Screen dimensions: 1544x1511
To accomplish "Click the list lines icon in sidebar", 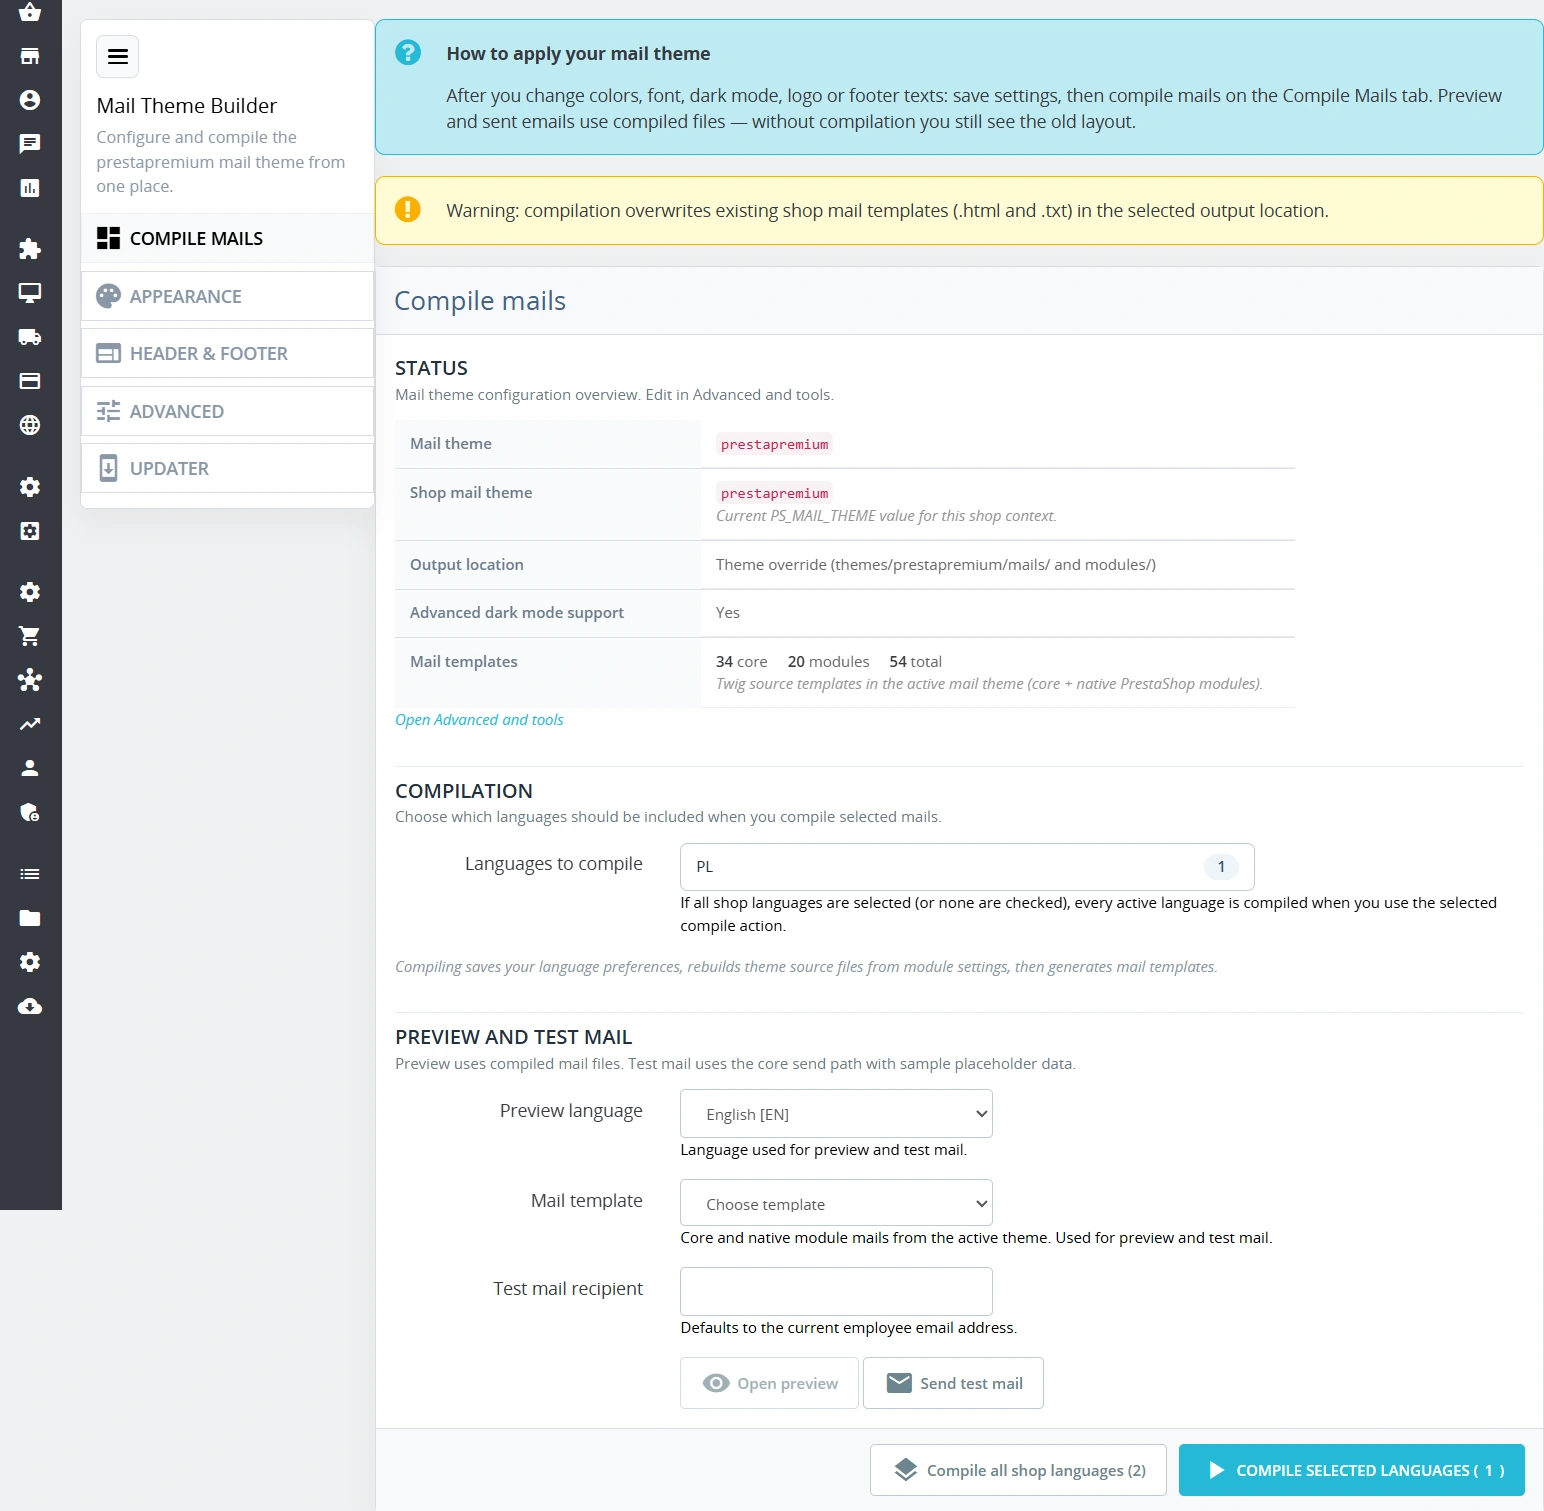I will [x=30, y=874].
